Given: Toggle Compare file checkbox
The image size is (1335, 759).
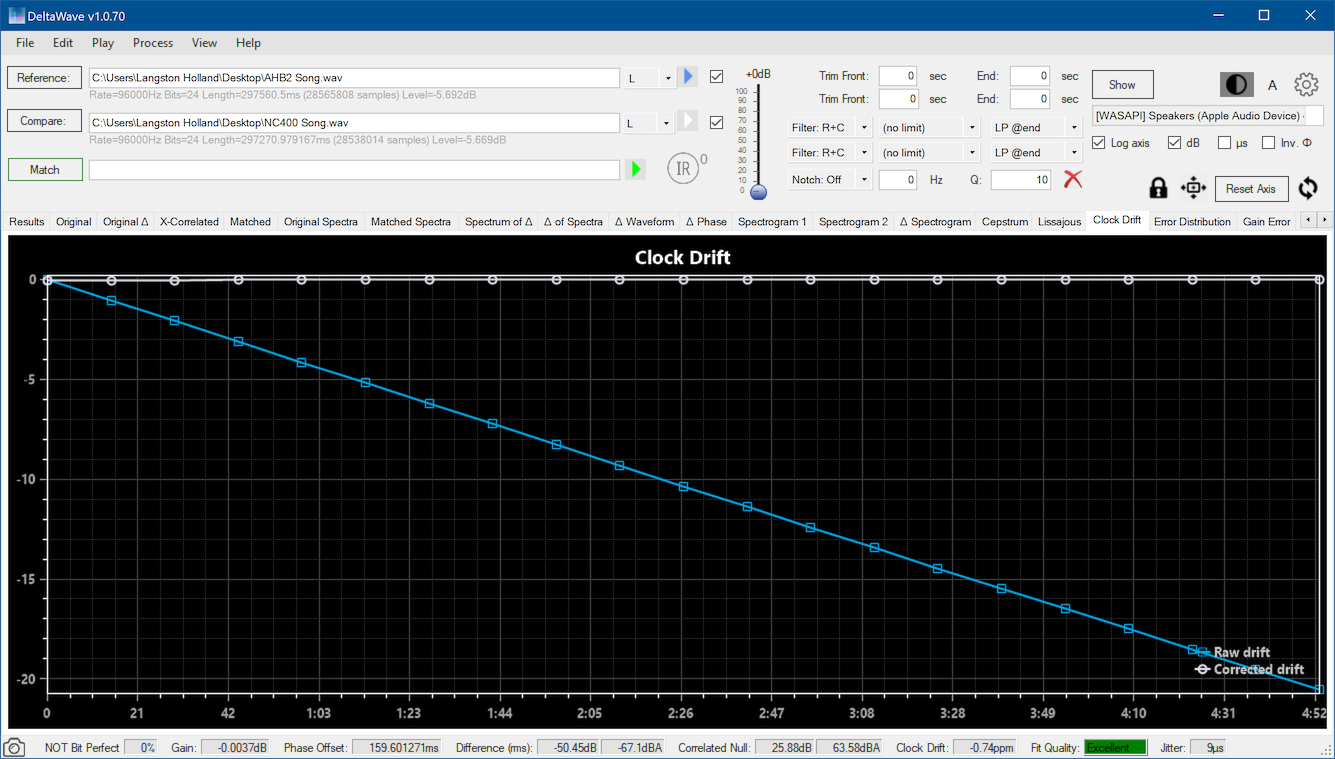Looking at the screenshot, I should point(716,122).
